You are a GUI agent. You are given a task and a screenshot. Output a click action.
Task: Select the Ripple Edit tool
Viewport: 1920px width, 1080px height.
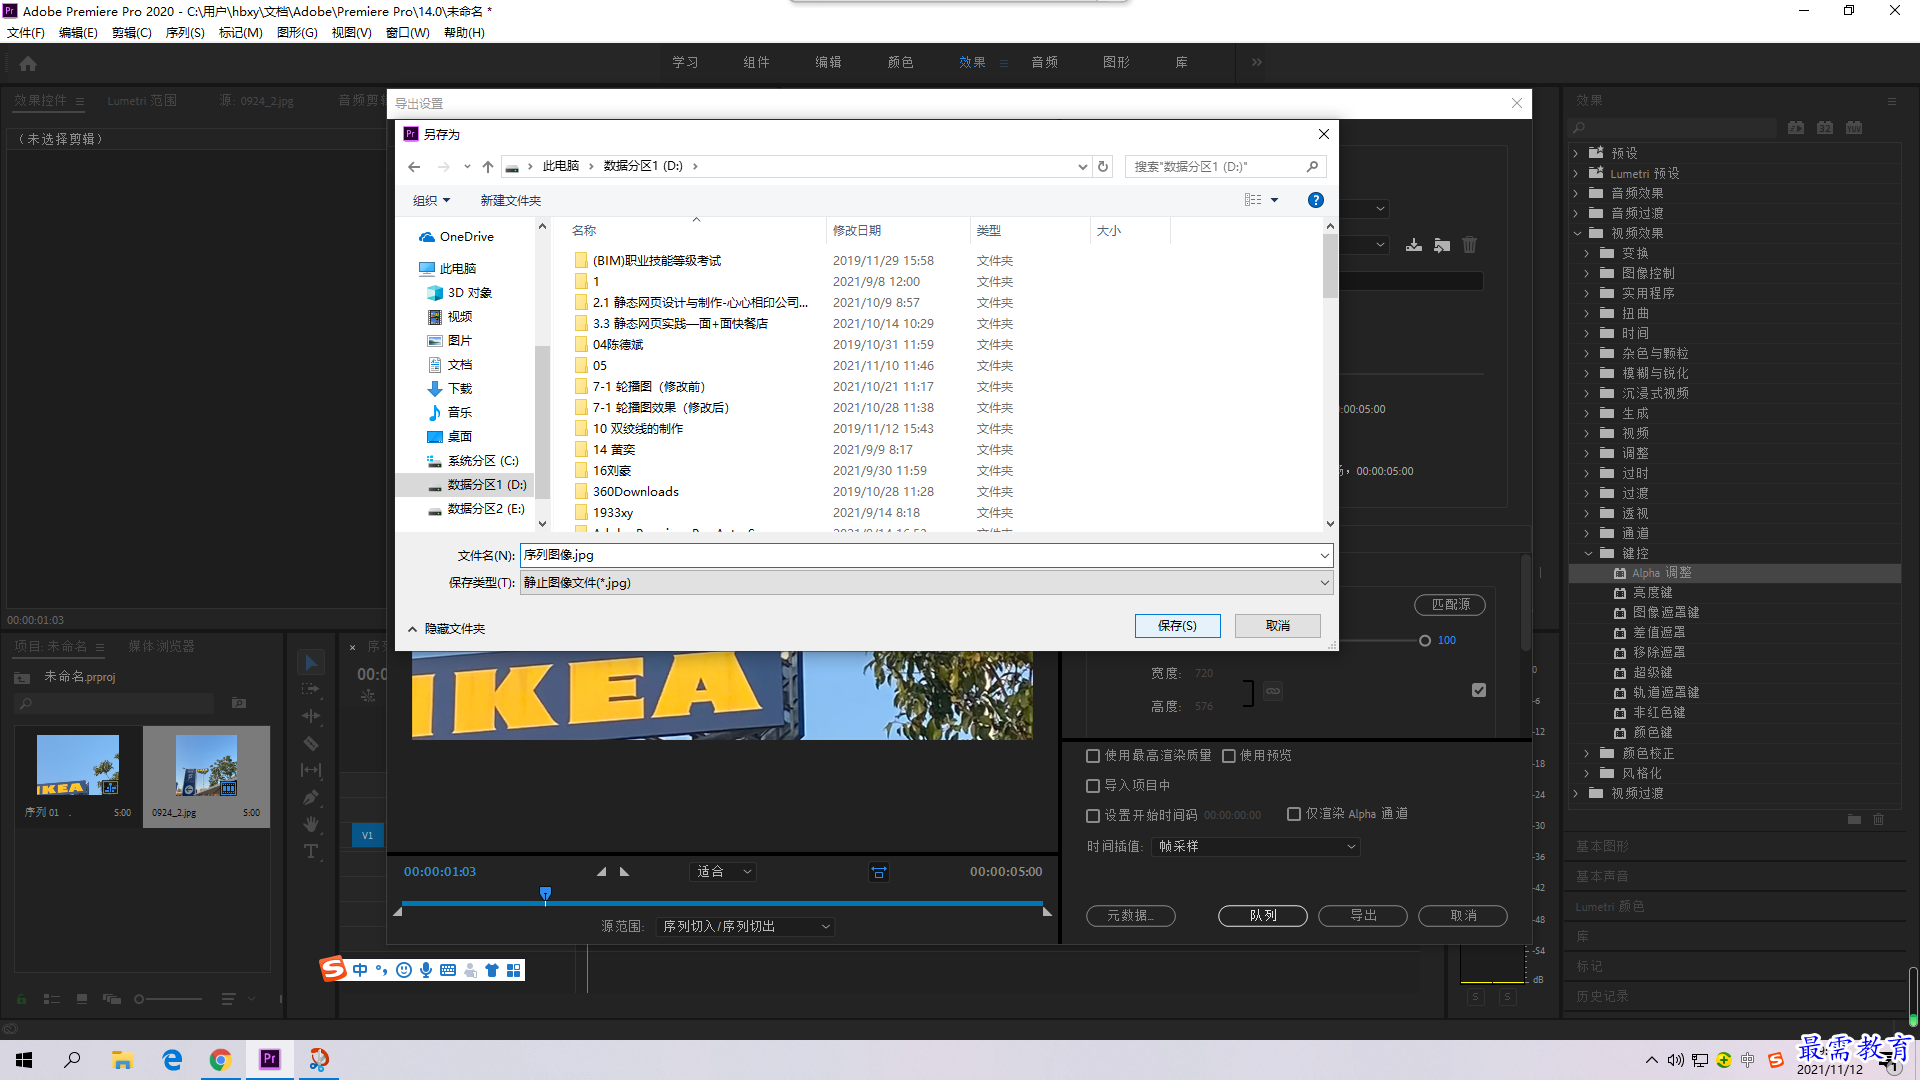(x=311, y=716)
